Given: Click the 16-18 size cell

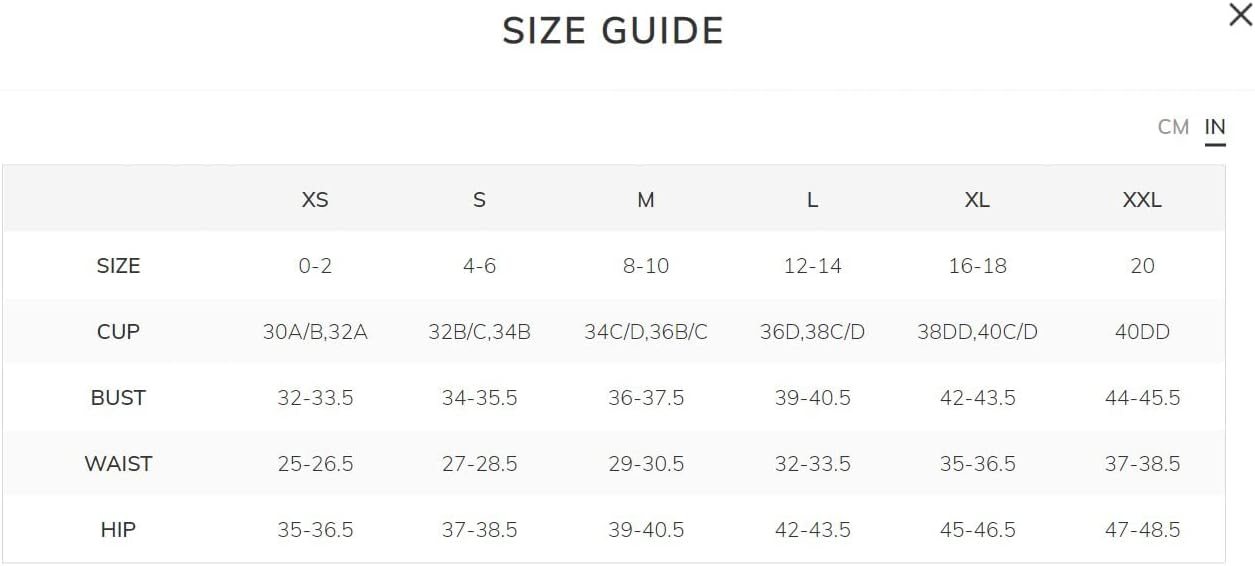Looking at the screenshot, I should pyautogui.click(x=977, y=266).
